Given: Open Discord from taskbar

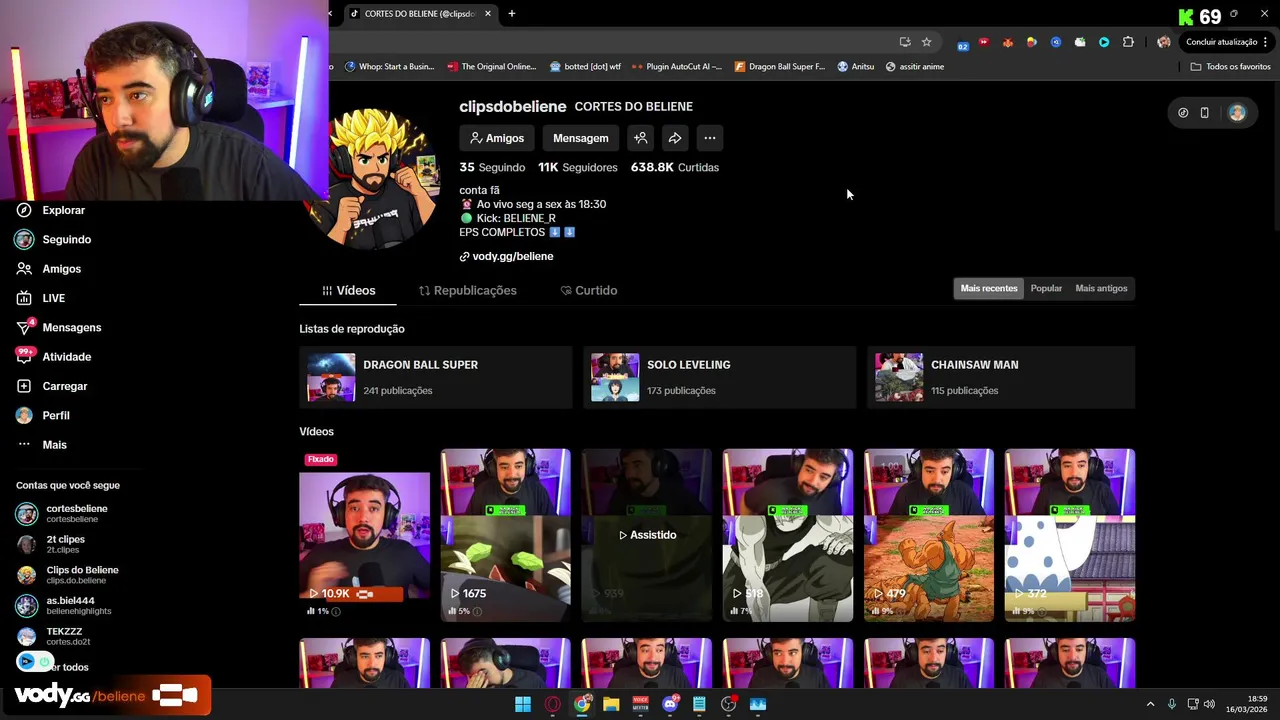Looking at the screenshot, I should point(670,704).
